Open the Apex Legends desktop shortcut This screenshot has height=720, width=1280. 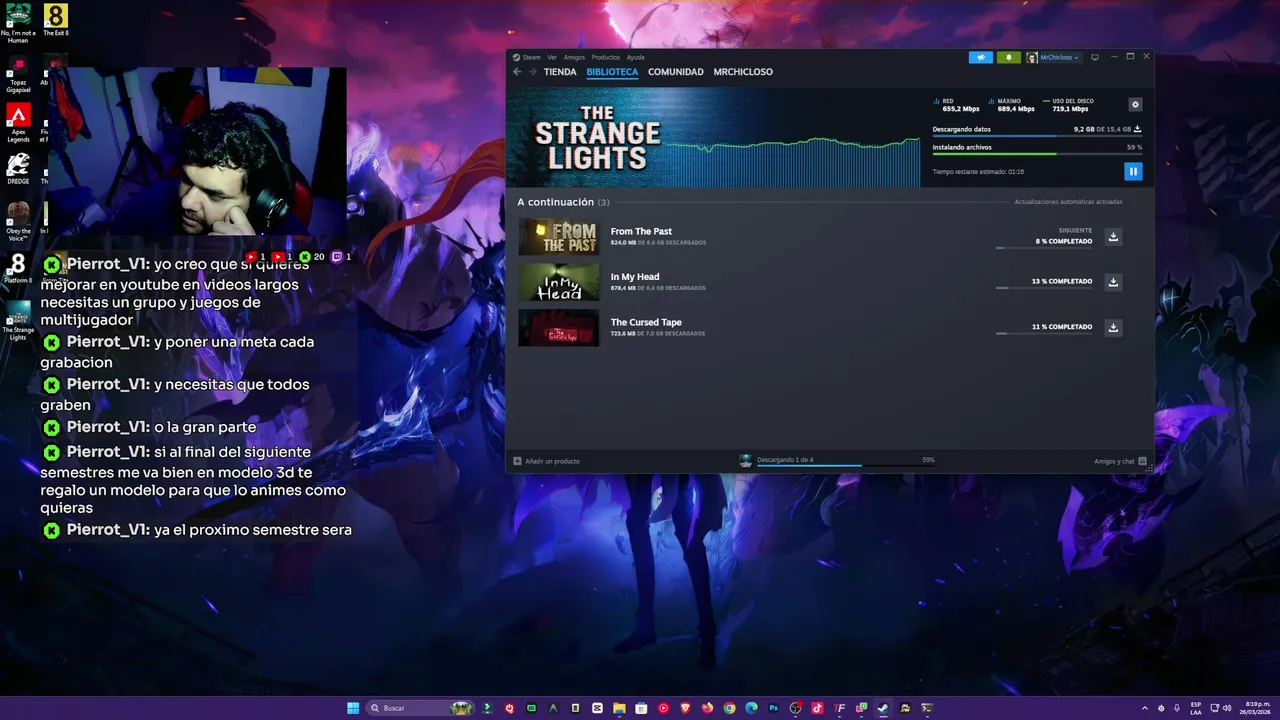tap(18, 123)
